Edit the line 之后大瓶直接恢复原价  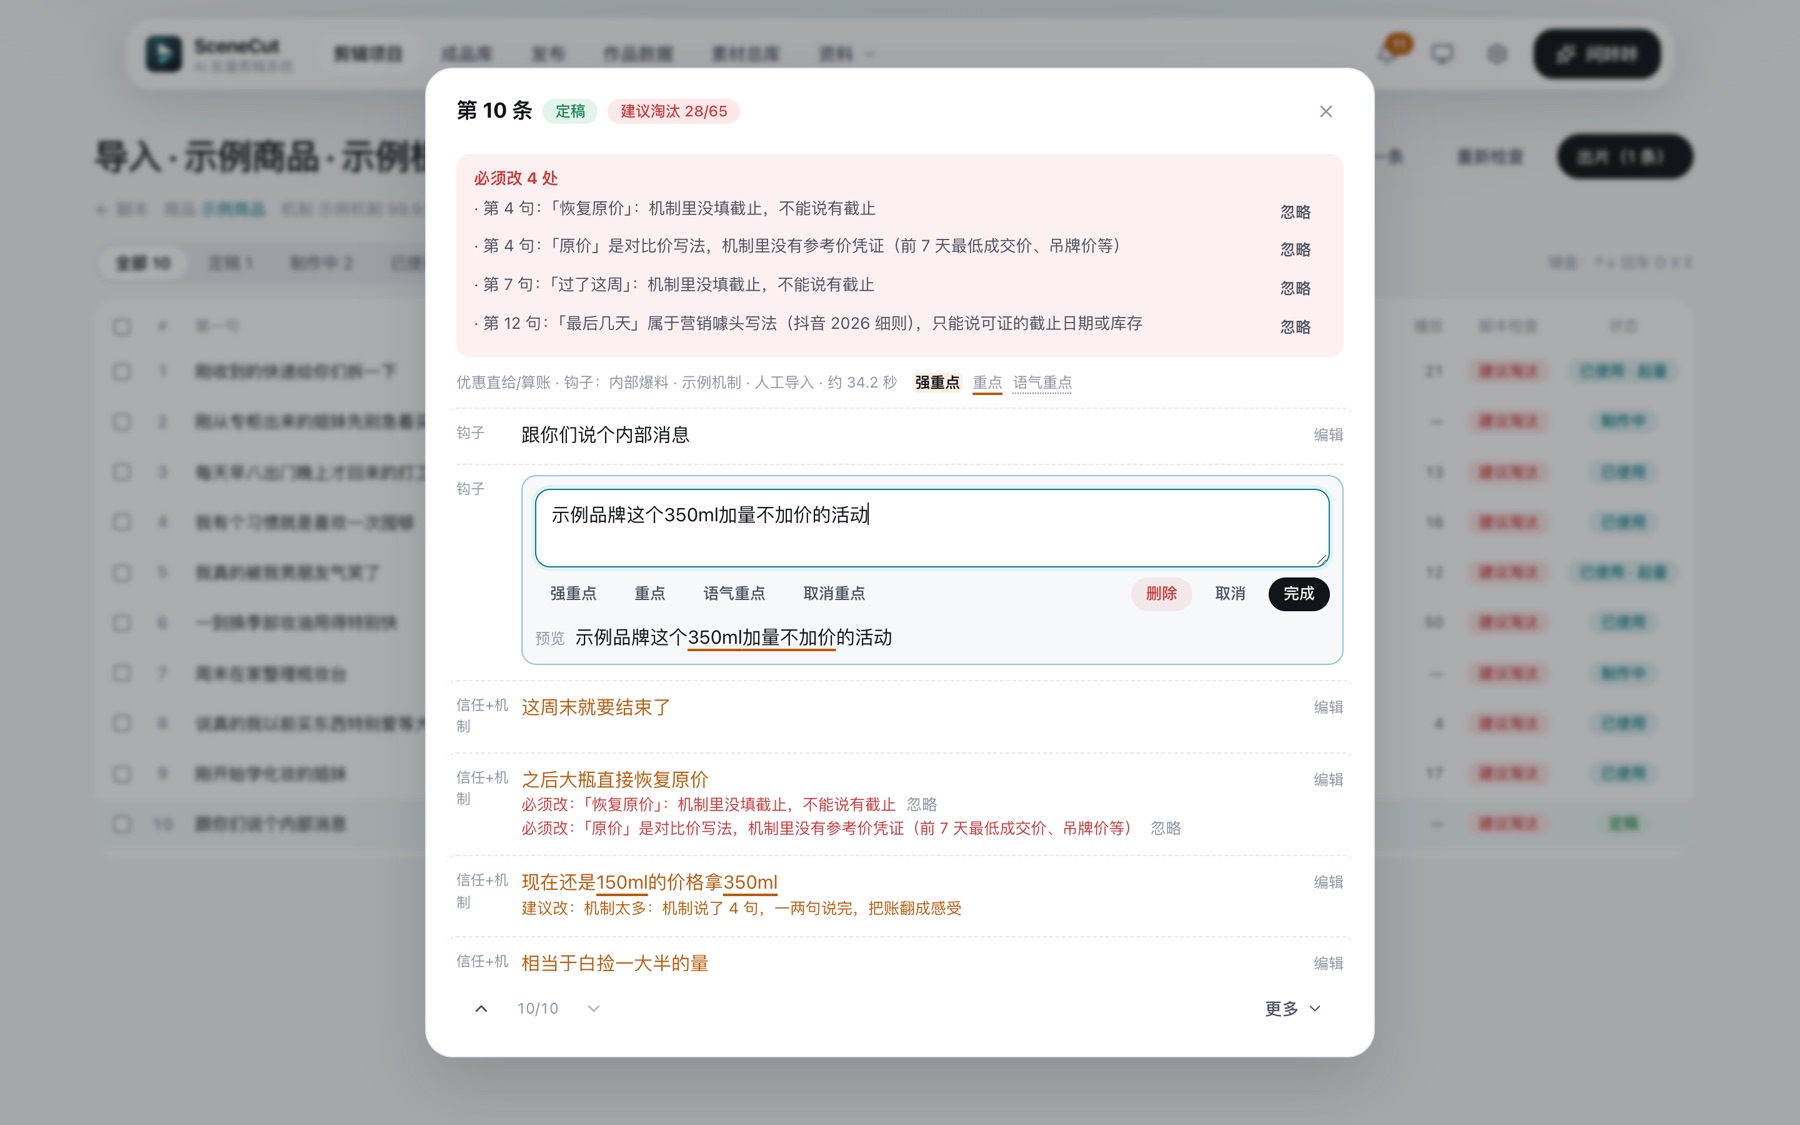[1328, 779]
